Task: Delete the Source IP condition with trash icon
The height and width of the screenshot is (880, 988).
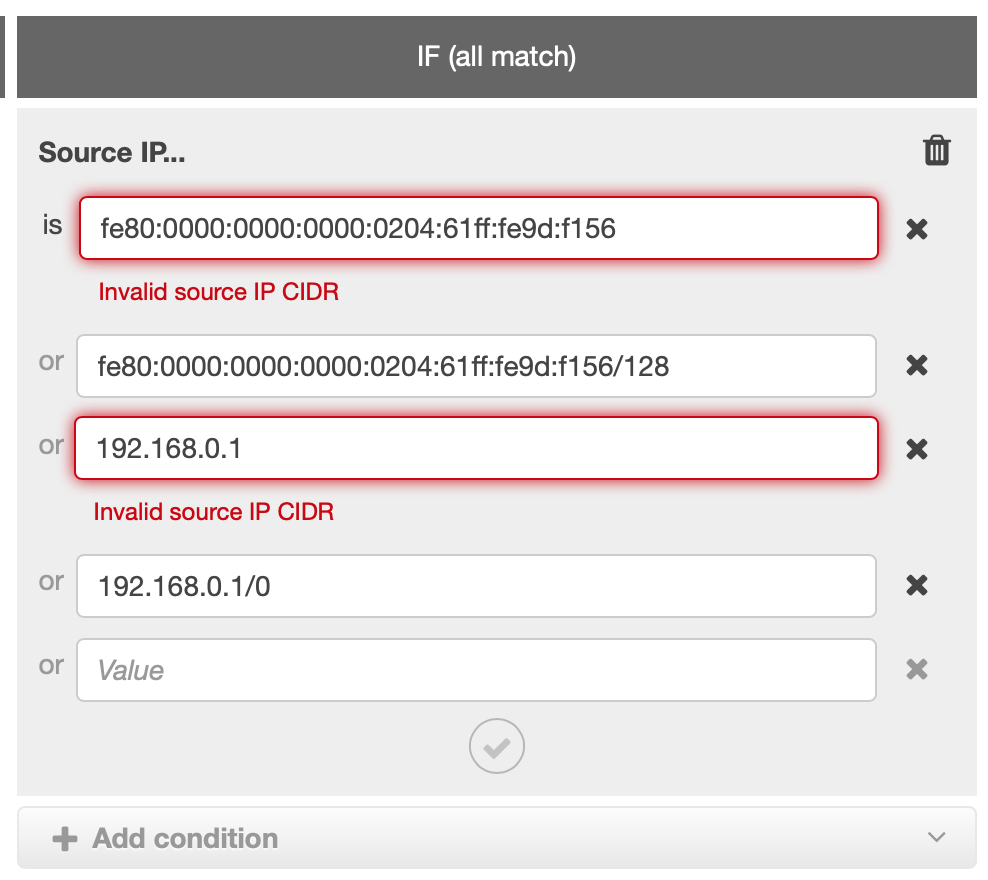Action: (x=936, y=151)
